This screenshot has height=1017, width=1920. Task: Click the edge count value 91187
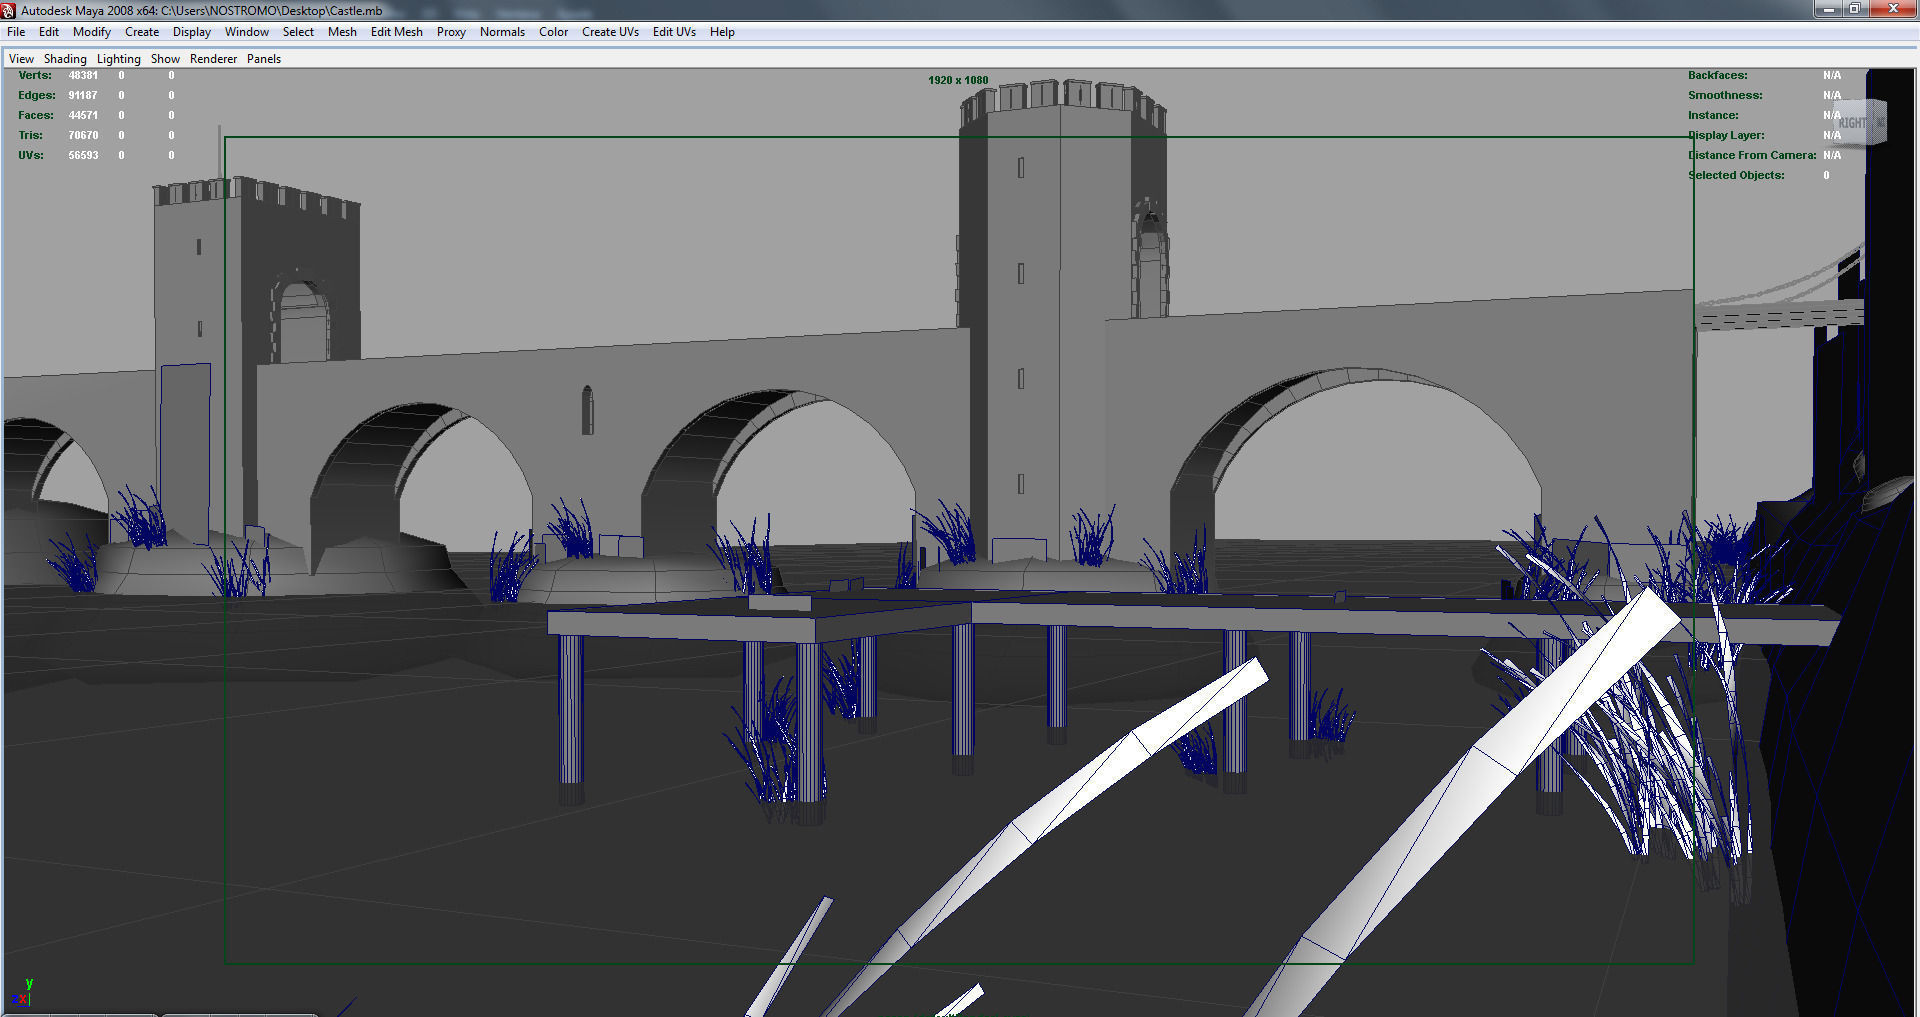pyautogui.click(x=83, y=95)
